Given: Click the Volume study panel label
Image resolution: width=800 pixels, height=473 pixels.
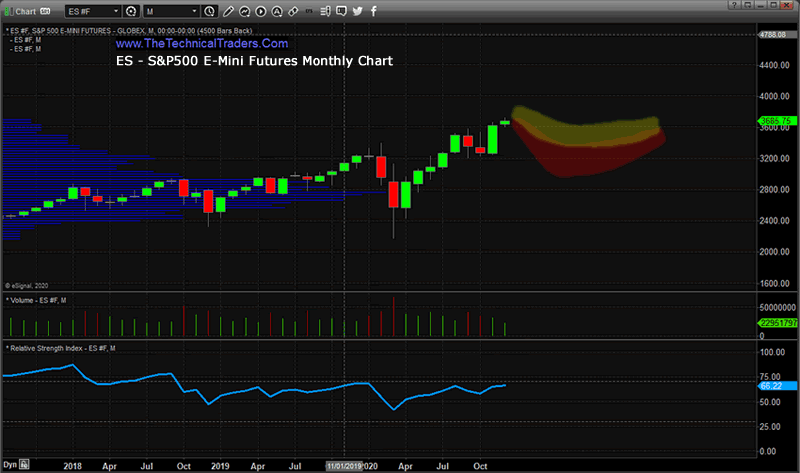Looking at the screenshot, I should click(37, 300).
